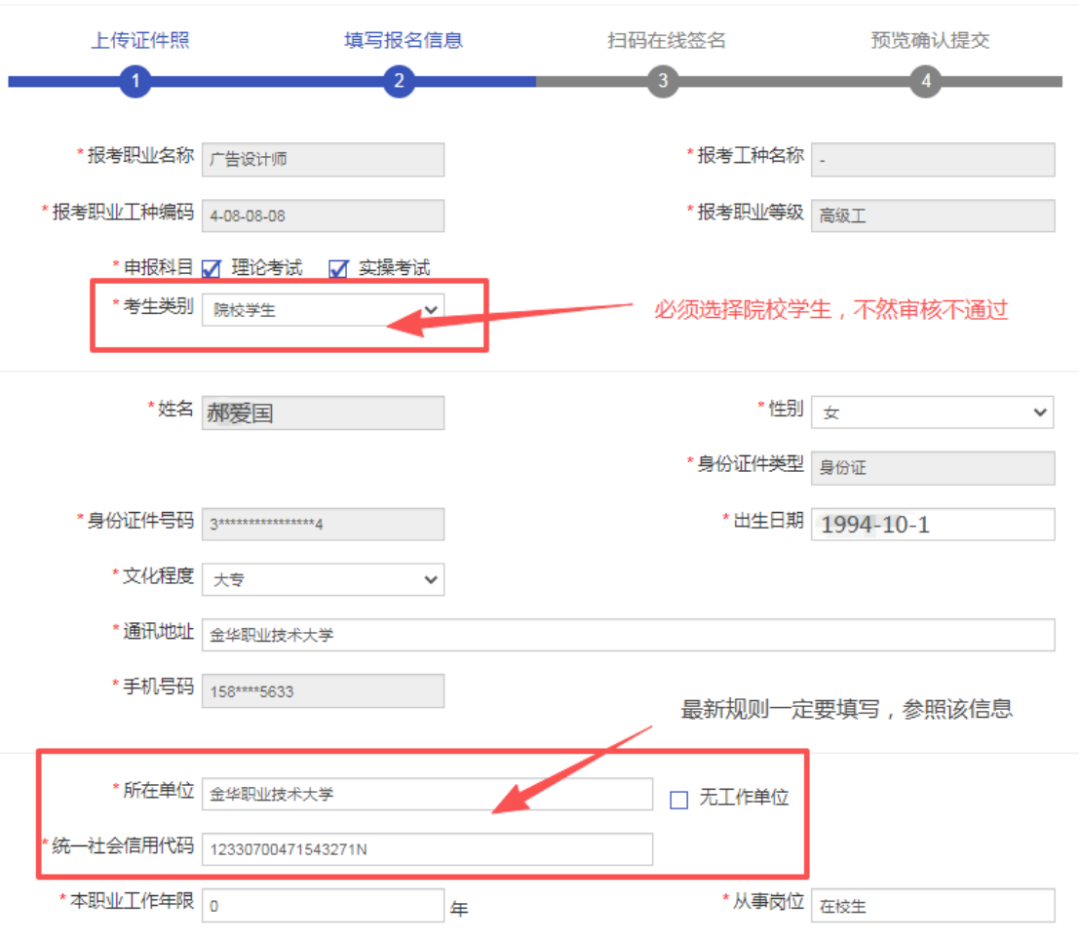Check the 无工作单位 checkbox

(679, 799)
